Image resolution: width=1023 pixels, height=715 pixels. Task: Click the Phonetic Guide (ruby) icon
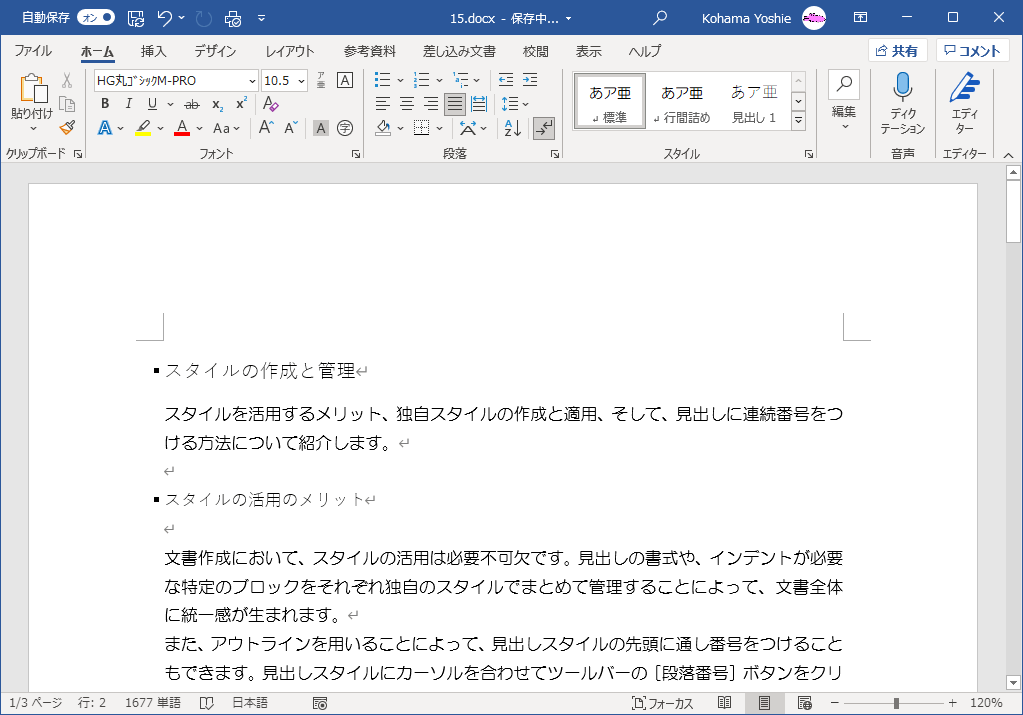tap(321, 81)
